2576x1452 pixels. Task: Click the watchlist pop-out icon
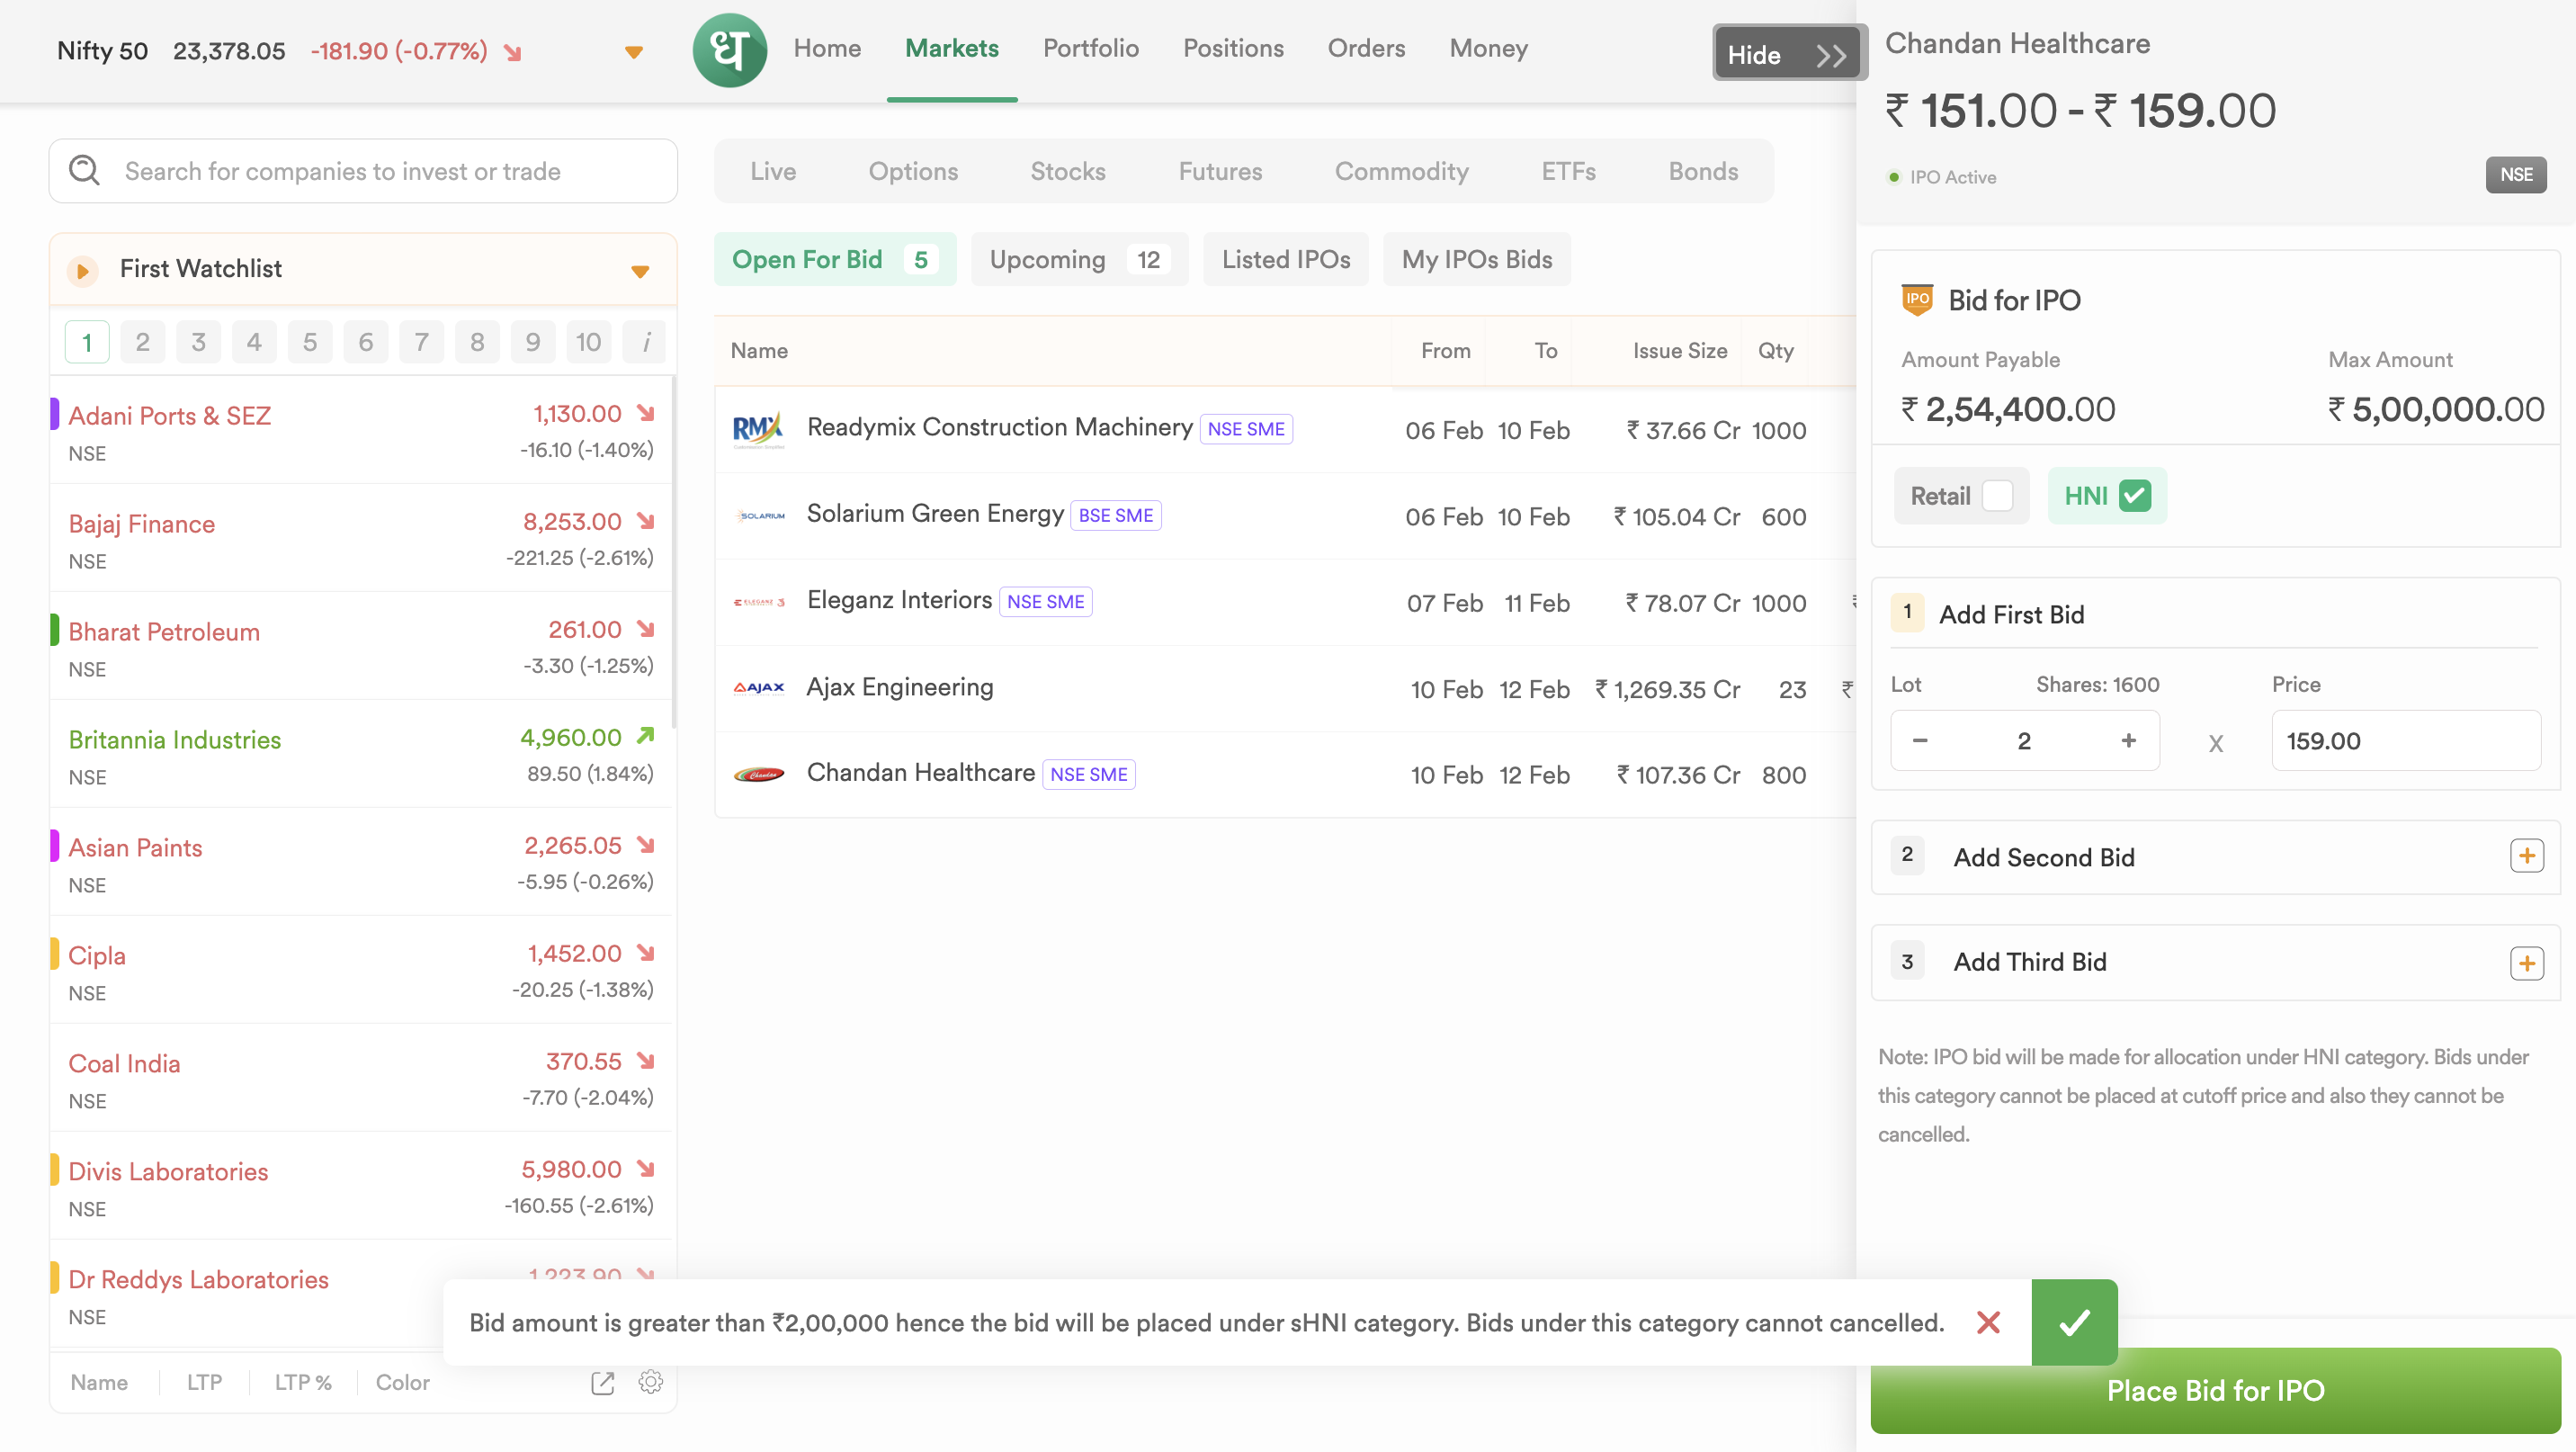(x=602, y=1382)
